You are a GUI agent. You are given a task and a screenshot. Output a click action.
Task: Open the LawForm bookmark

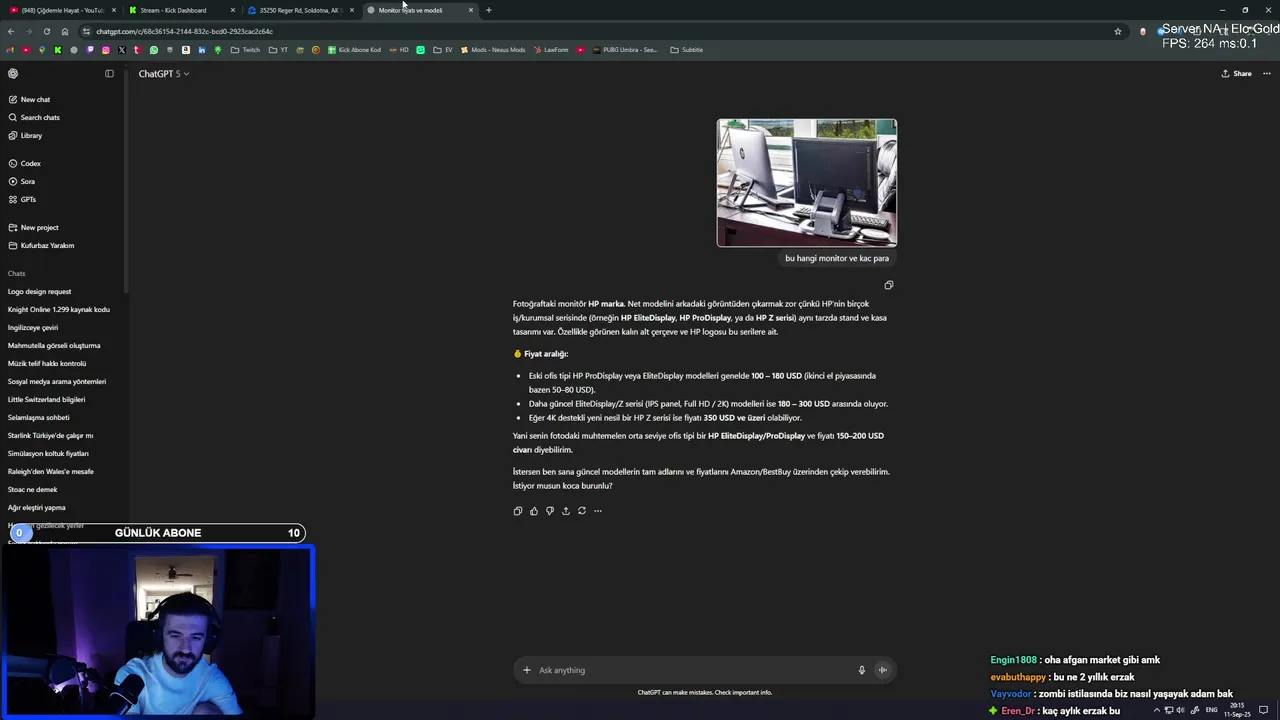click(551, 49)
